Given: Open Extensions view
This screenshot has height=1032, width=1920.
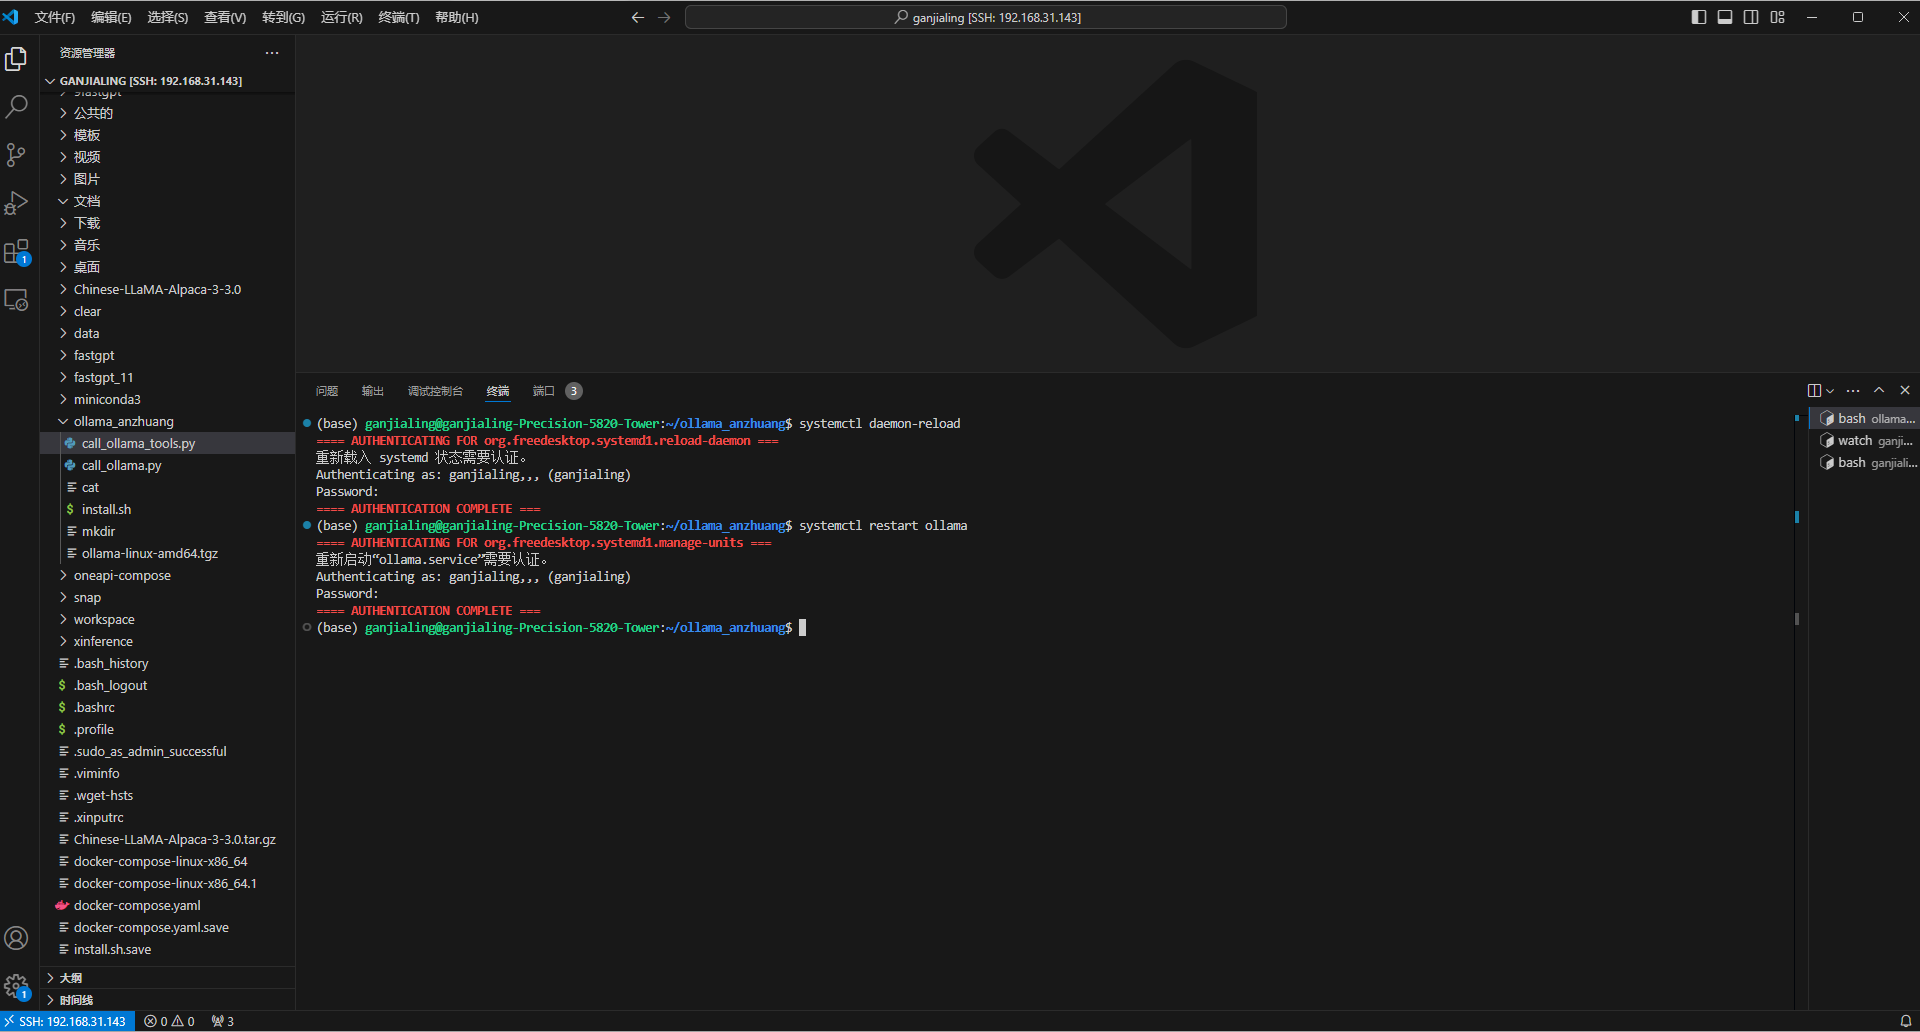Looking at the screenshot, I should pos(16,252).
